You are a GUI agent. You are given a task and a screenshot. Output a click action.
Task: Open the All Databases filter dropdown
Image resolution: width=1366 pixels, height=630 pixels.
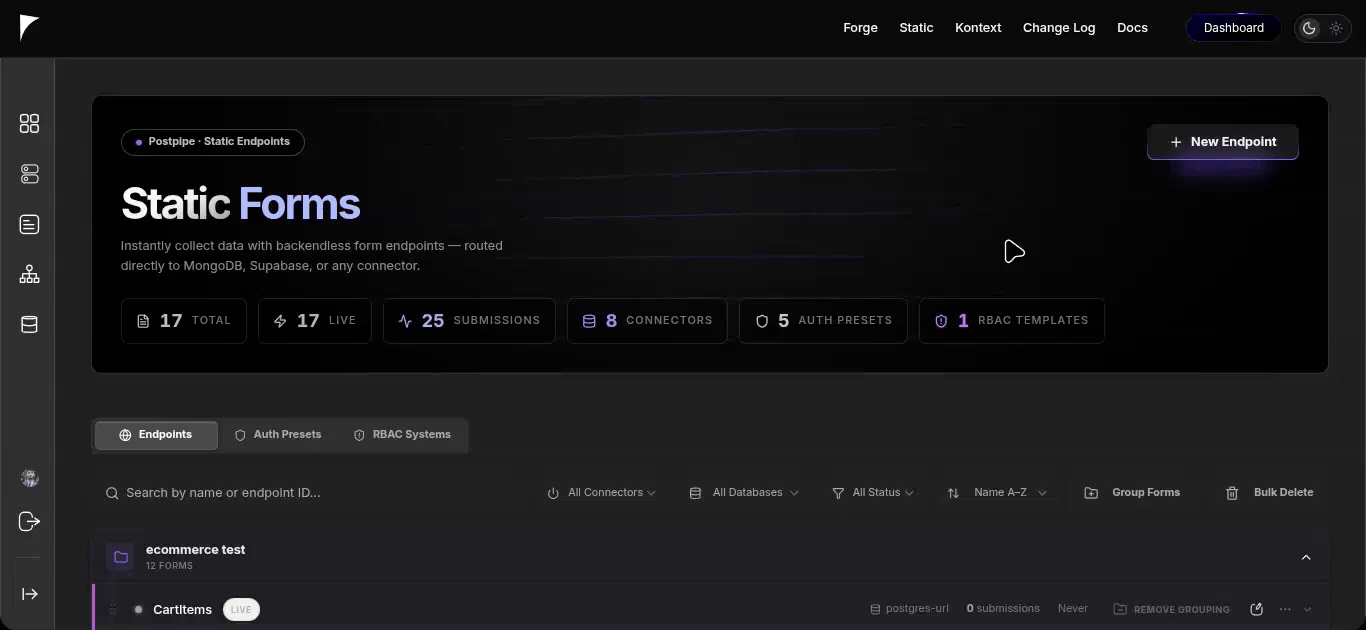(745, 493)
